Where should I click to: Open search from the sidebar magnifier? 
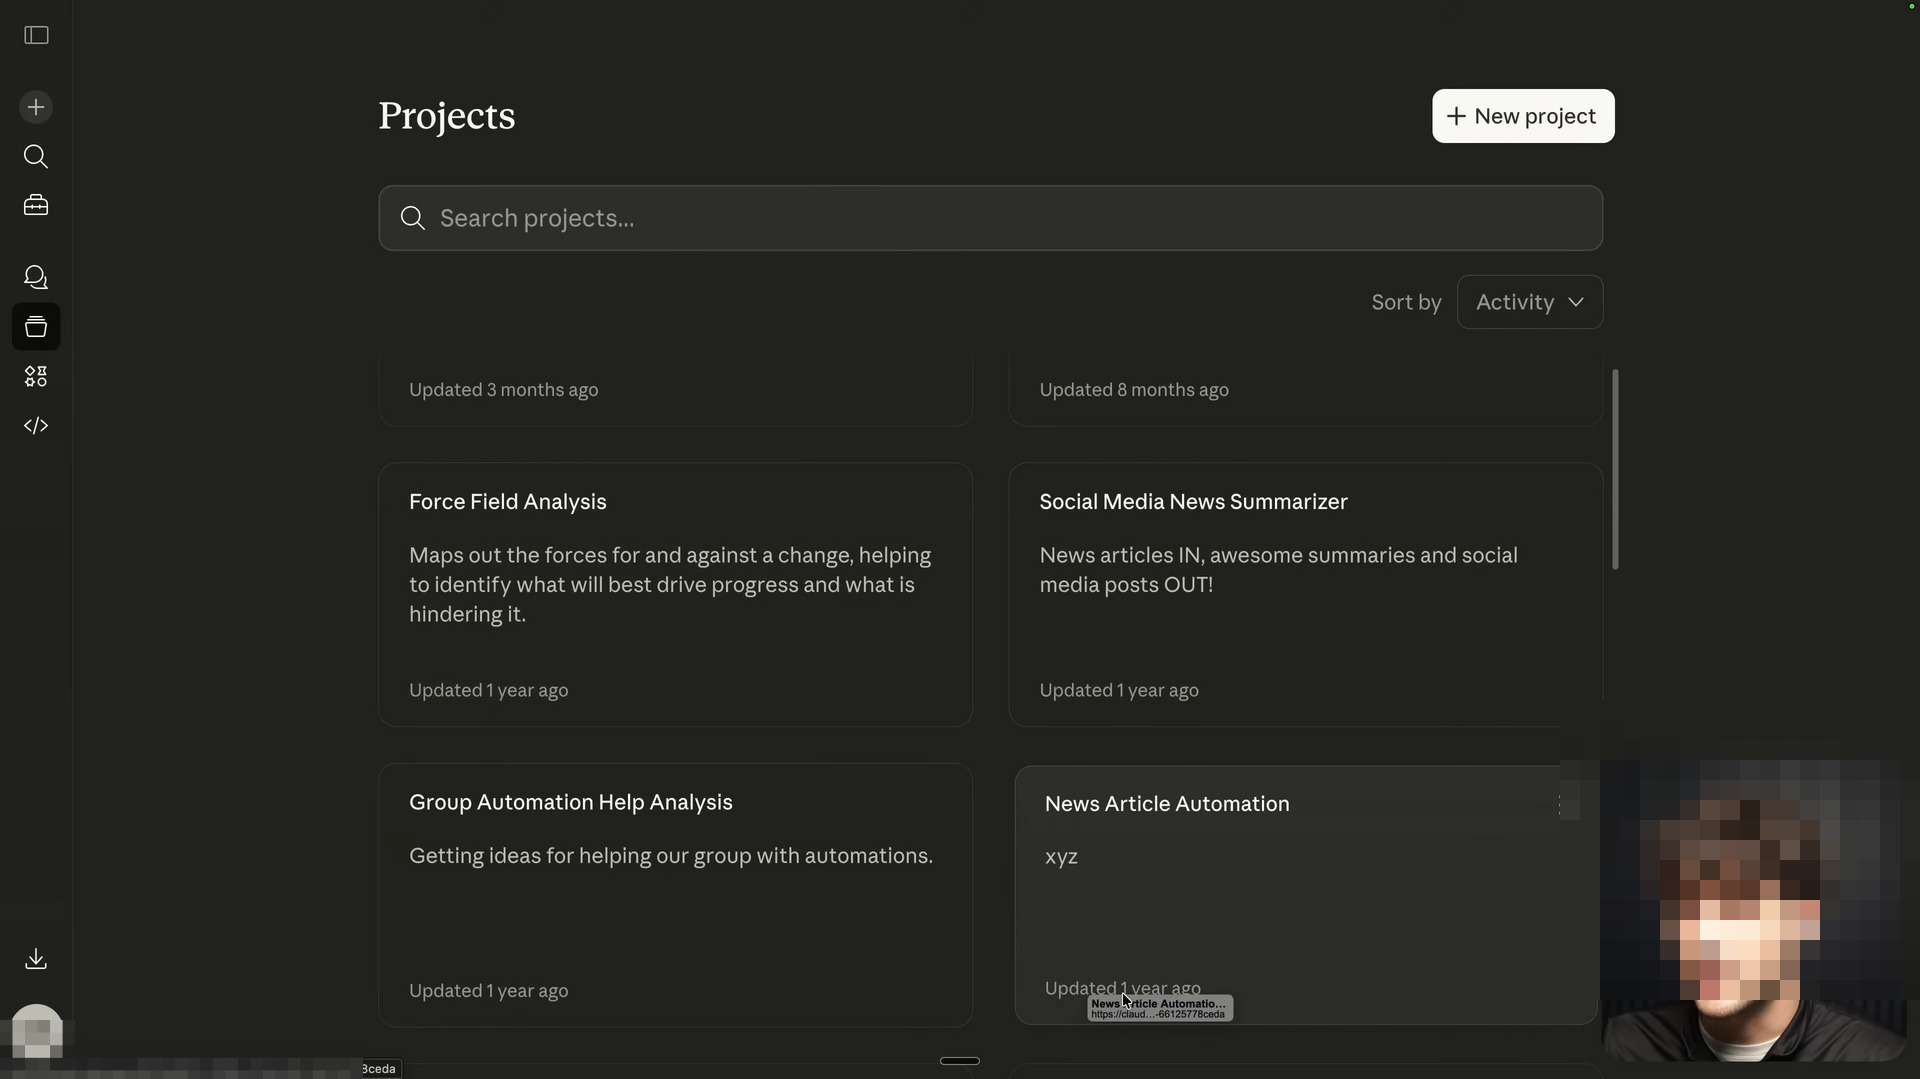tap(36, 156)
